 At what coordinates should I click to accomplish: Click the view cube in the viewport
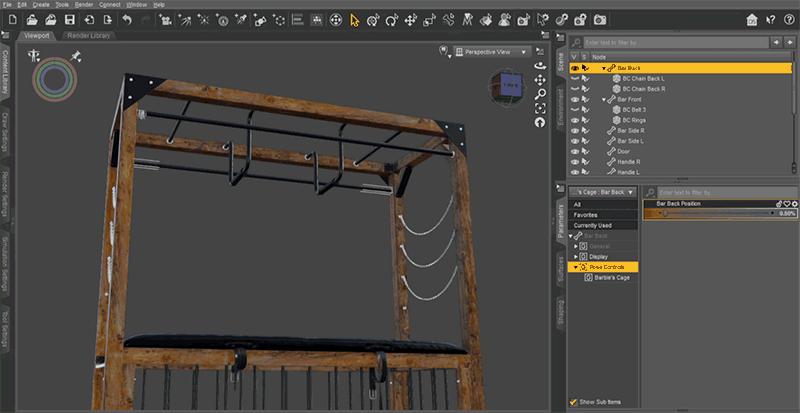(x=507, y=87)
